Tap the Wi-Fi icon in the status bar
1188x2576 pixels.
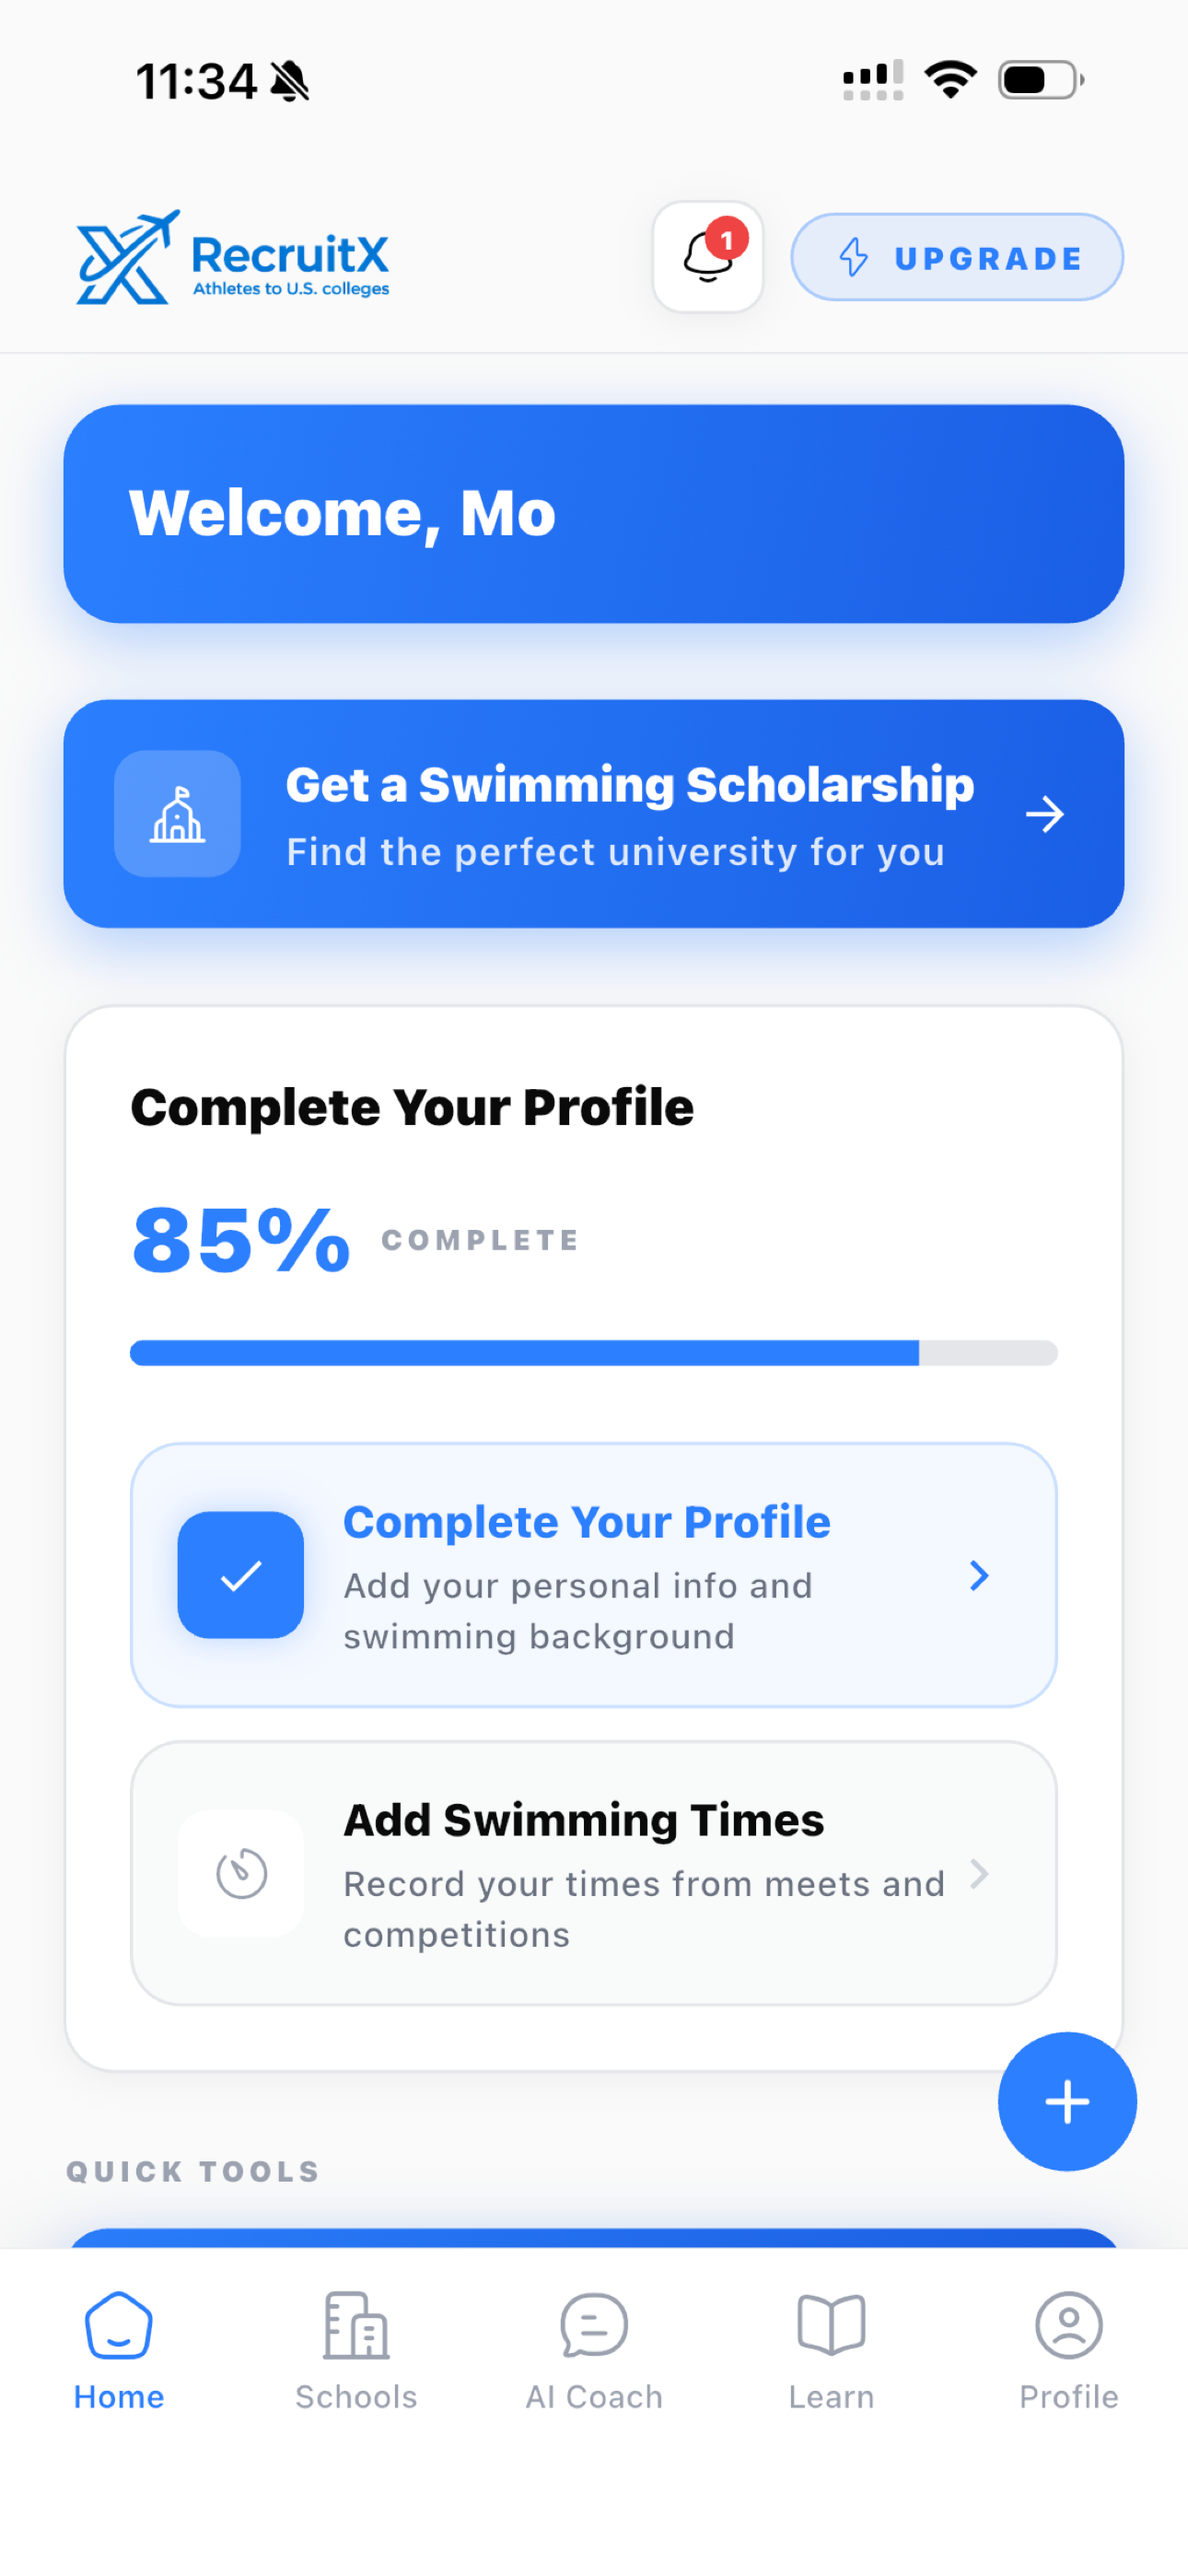(x=950, y=80)
